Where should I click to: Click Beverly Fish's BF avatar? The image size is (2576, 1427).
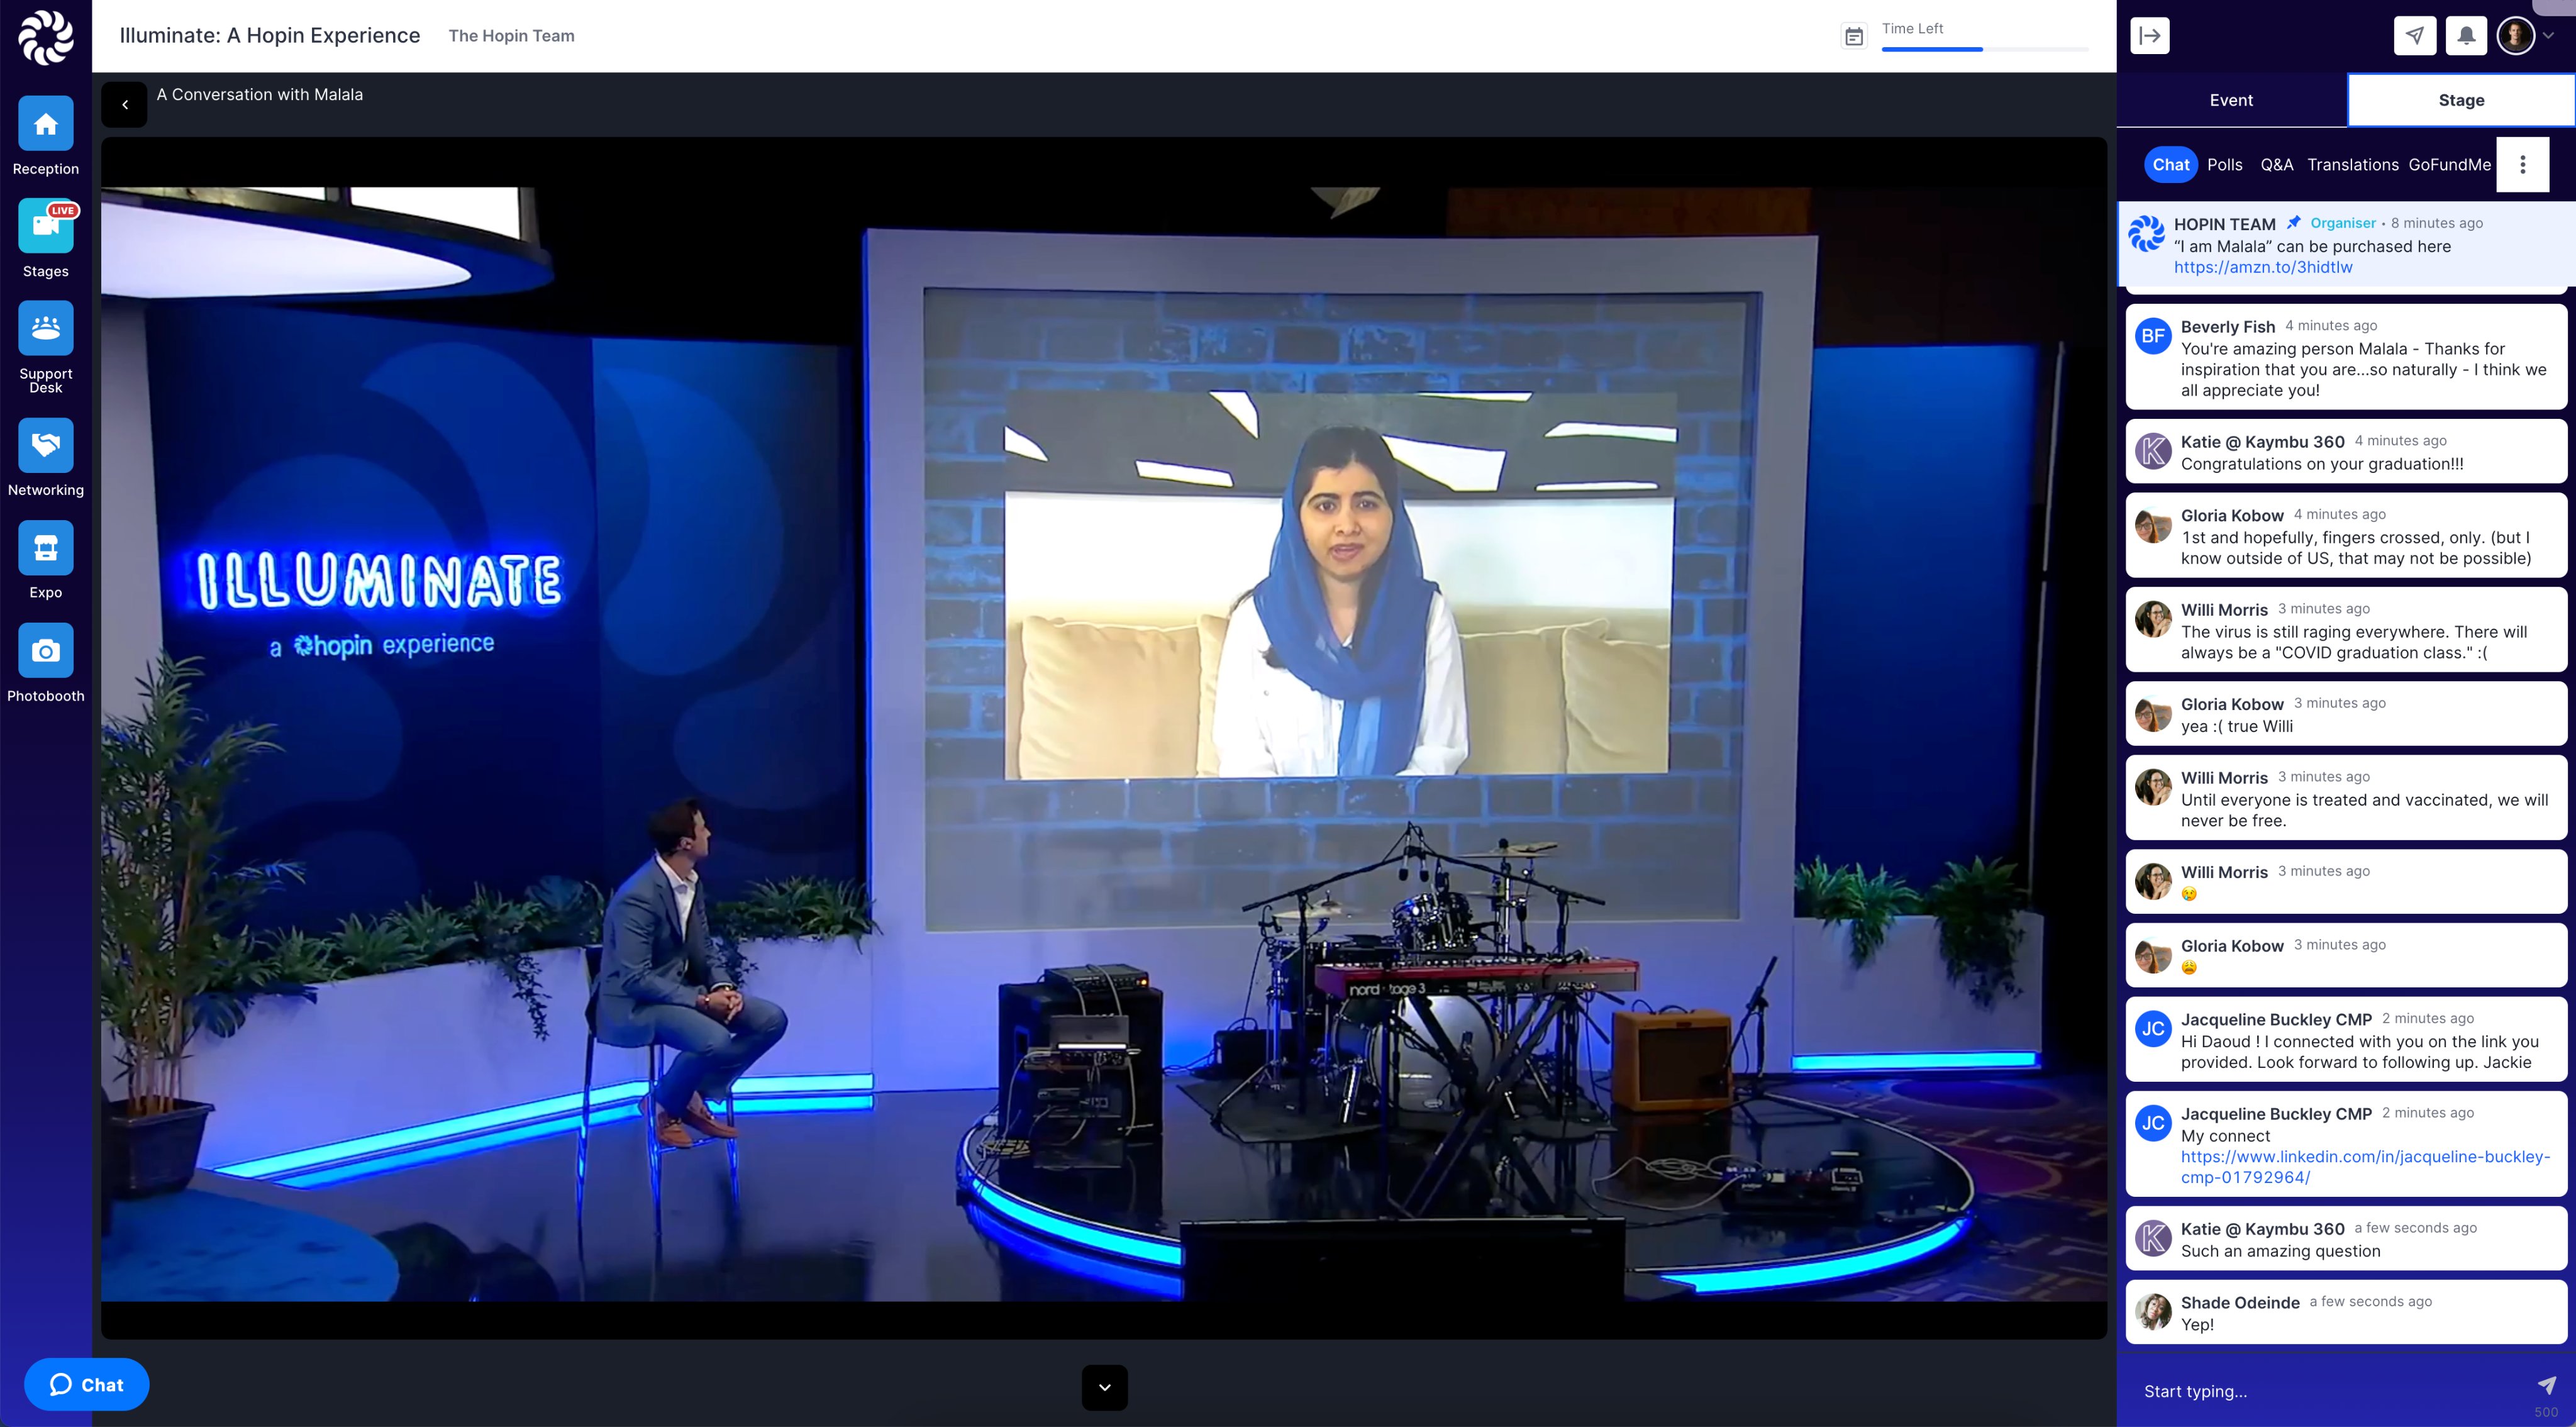click(x=2153, y=336)
